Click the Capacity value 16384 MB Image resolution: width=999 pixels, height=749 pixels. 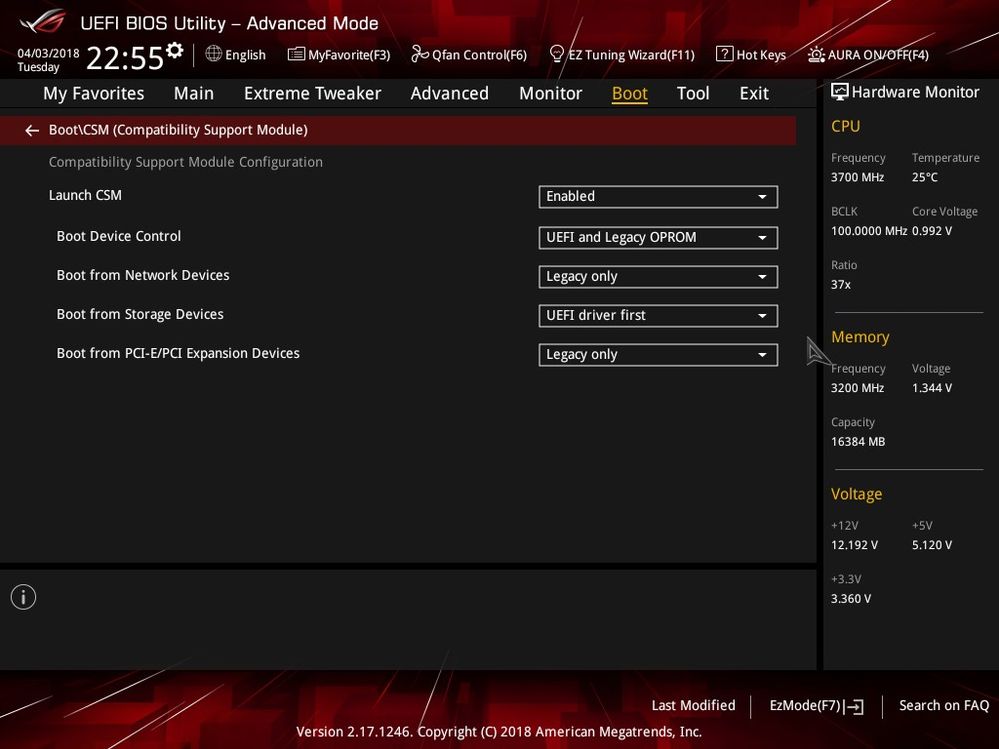(x=858, y=441)
